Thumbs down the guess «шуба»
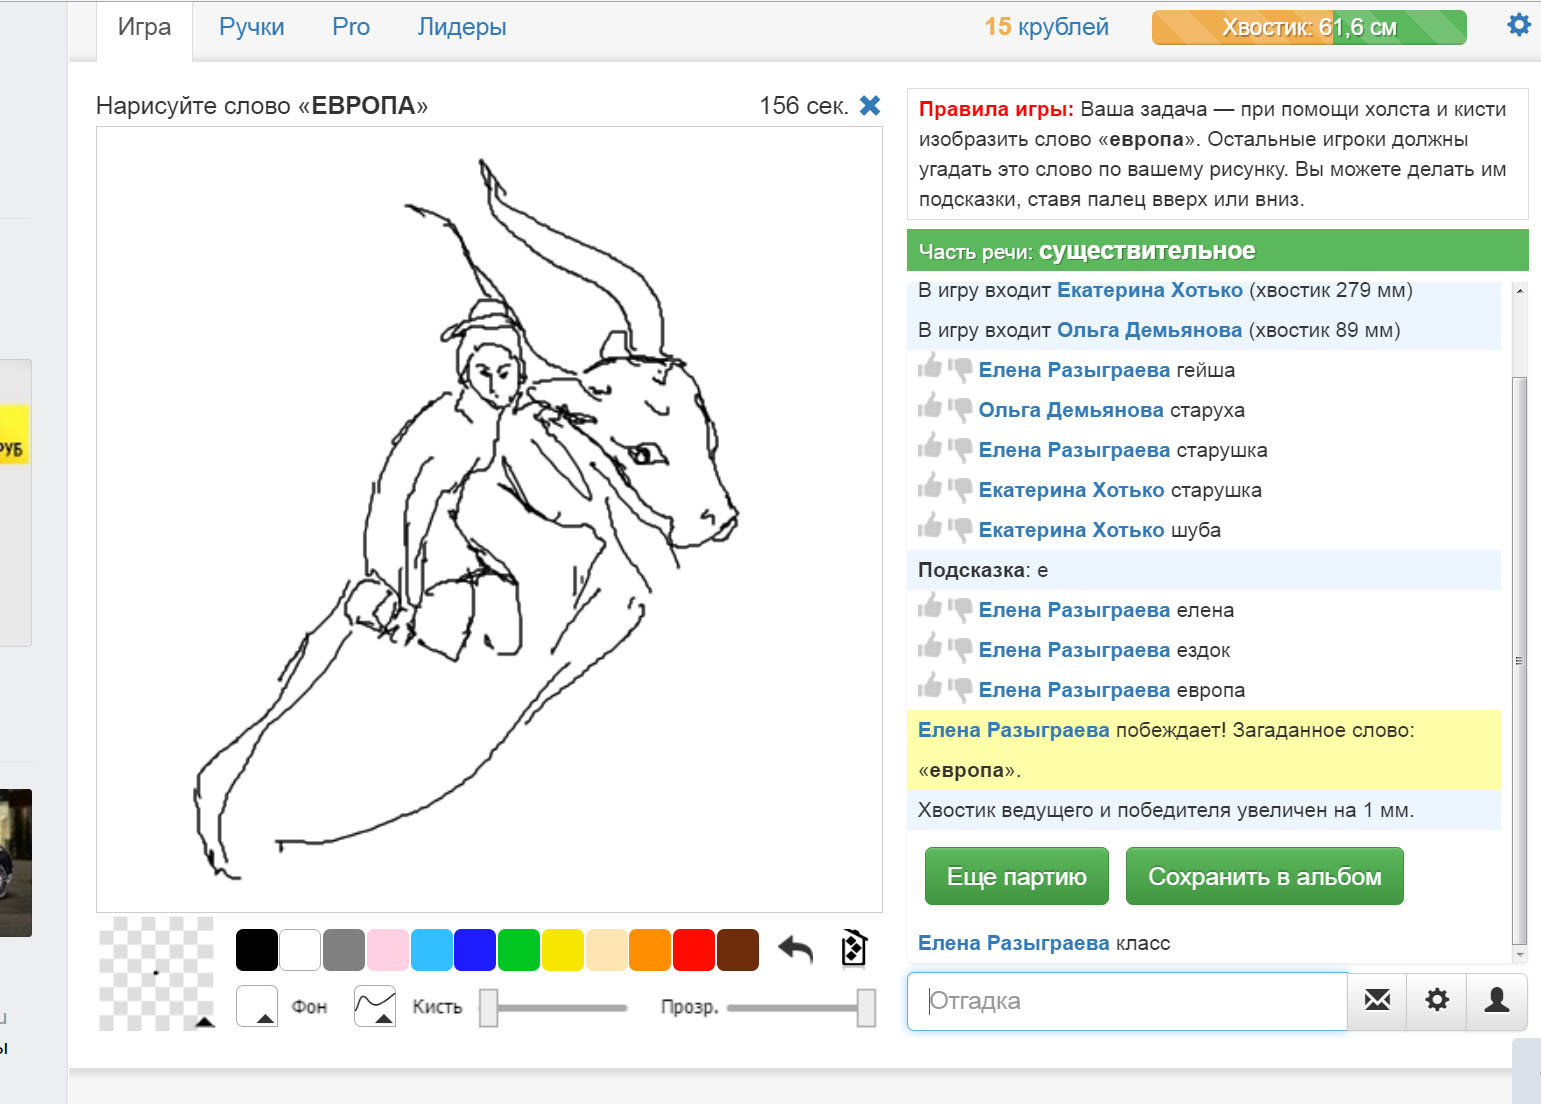 pos(960,531)
